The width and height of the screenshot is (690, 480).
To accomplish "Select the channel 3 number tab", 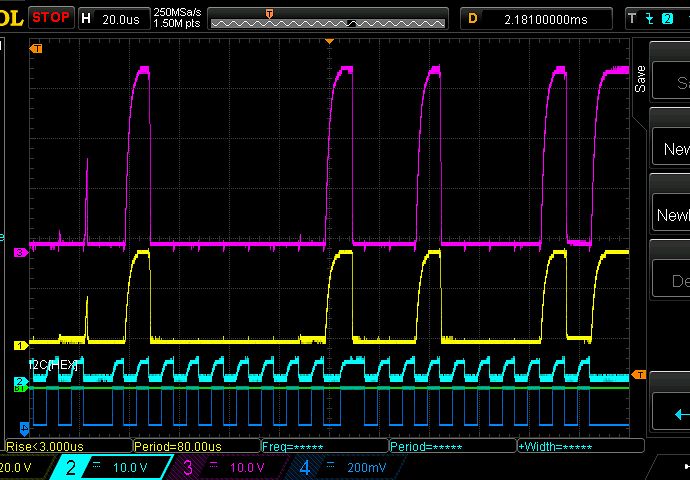I will (x=188, y=468).
